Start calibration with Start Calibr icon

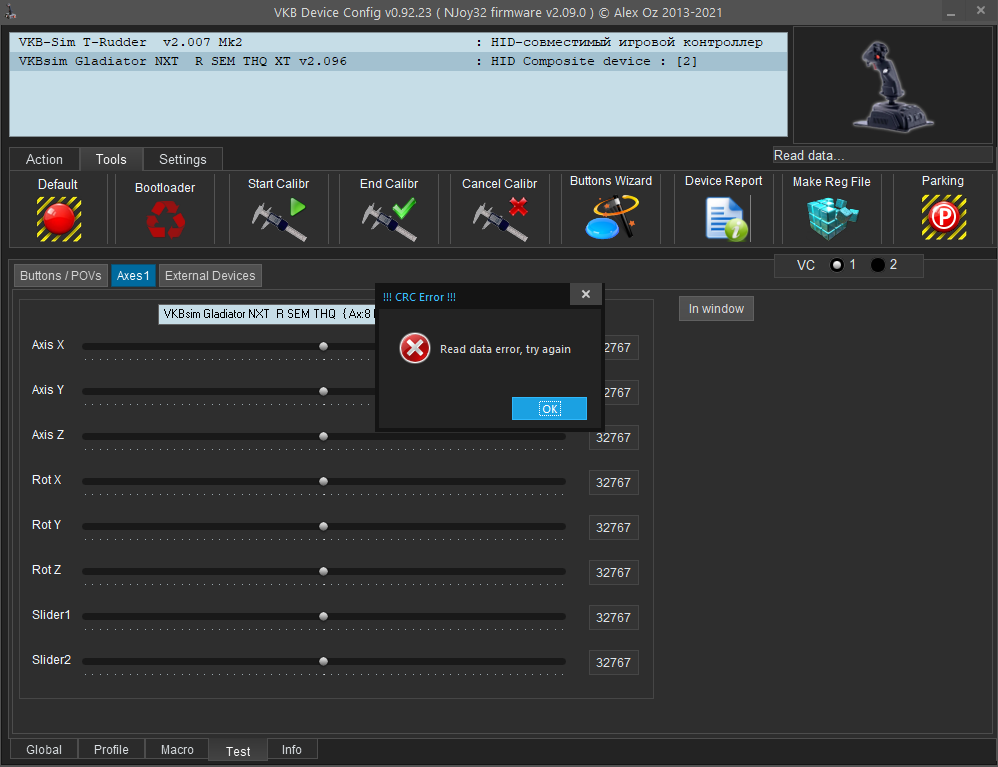click(x=279, y=220)
